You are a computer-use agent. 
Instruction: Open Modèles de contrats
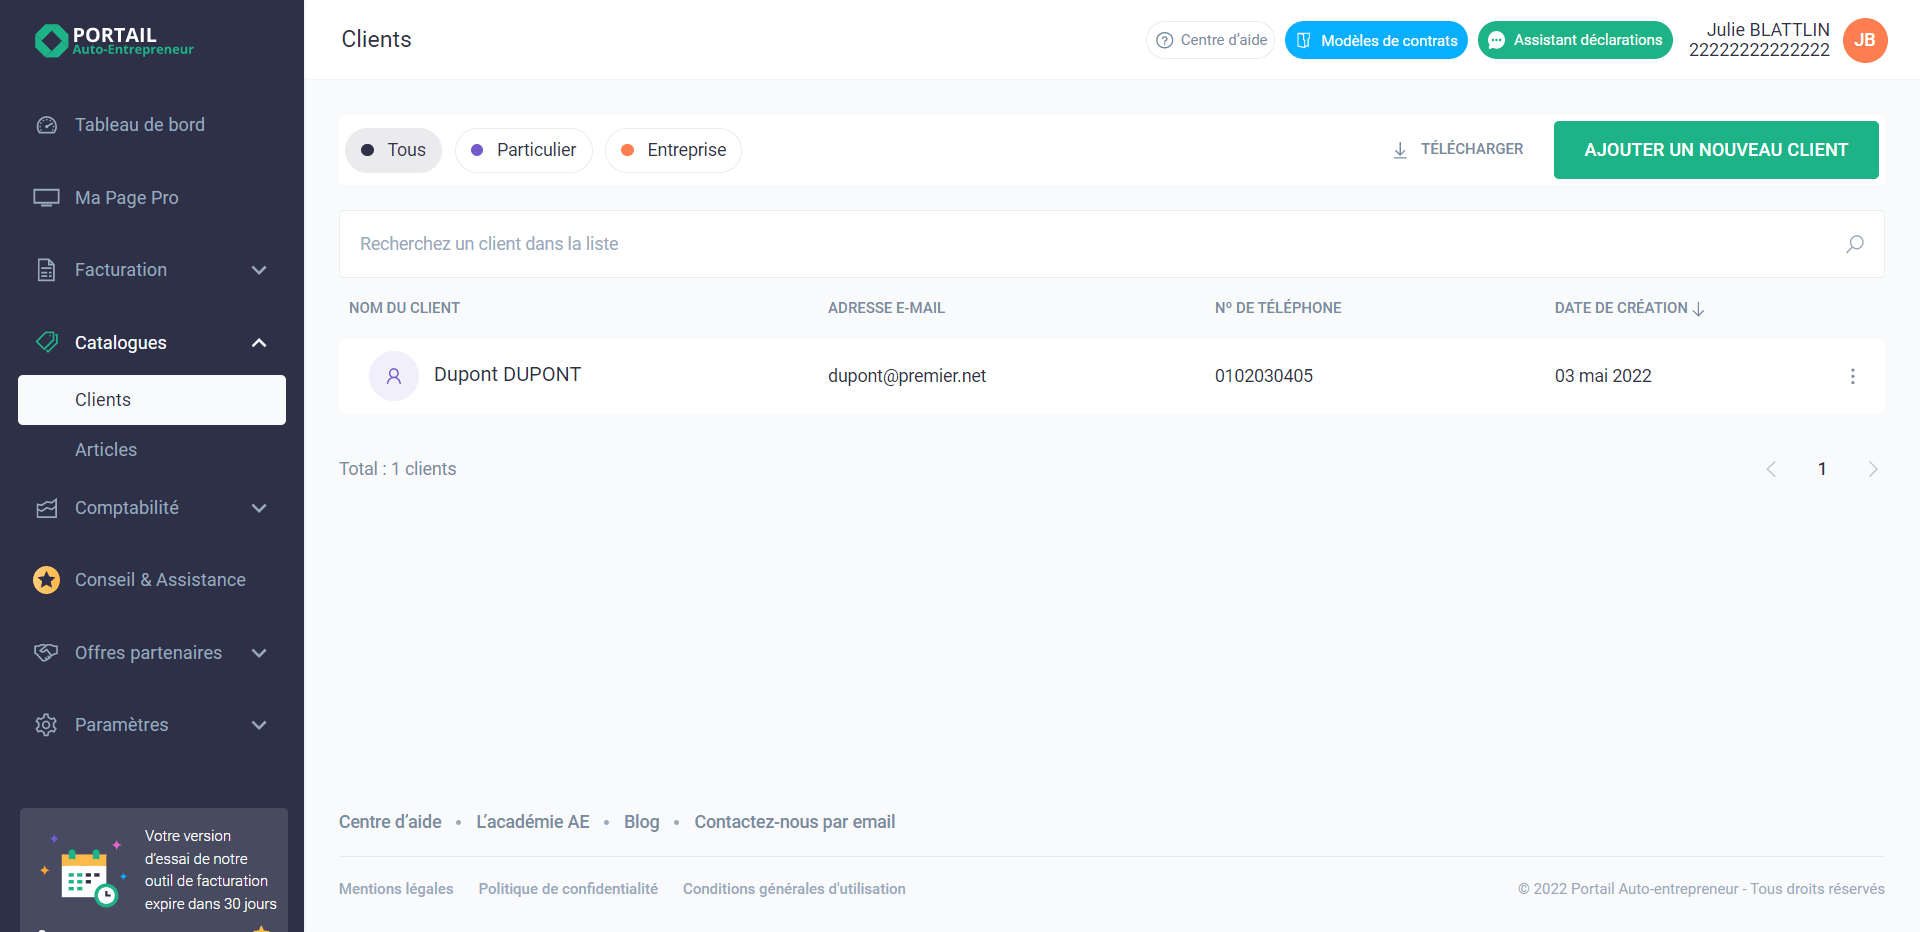pyautogui.click(x=1376, y=41)
